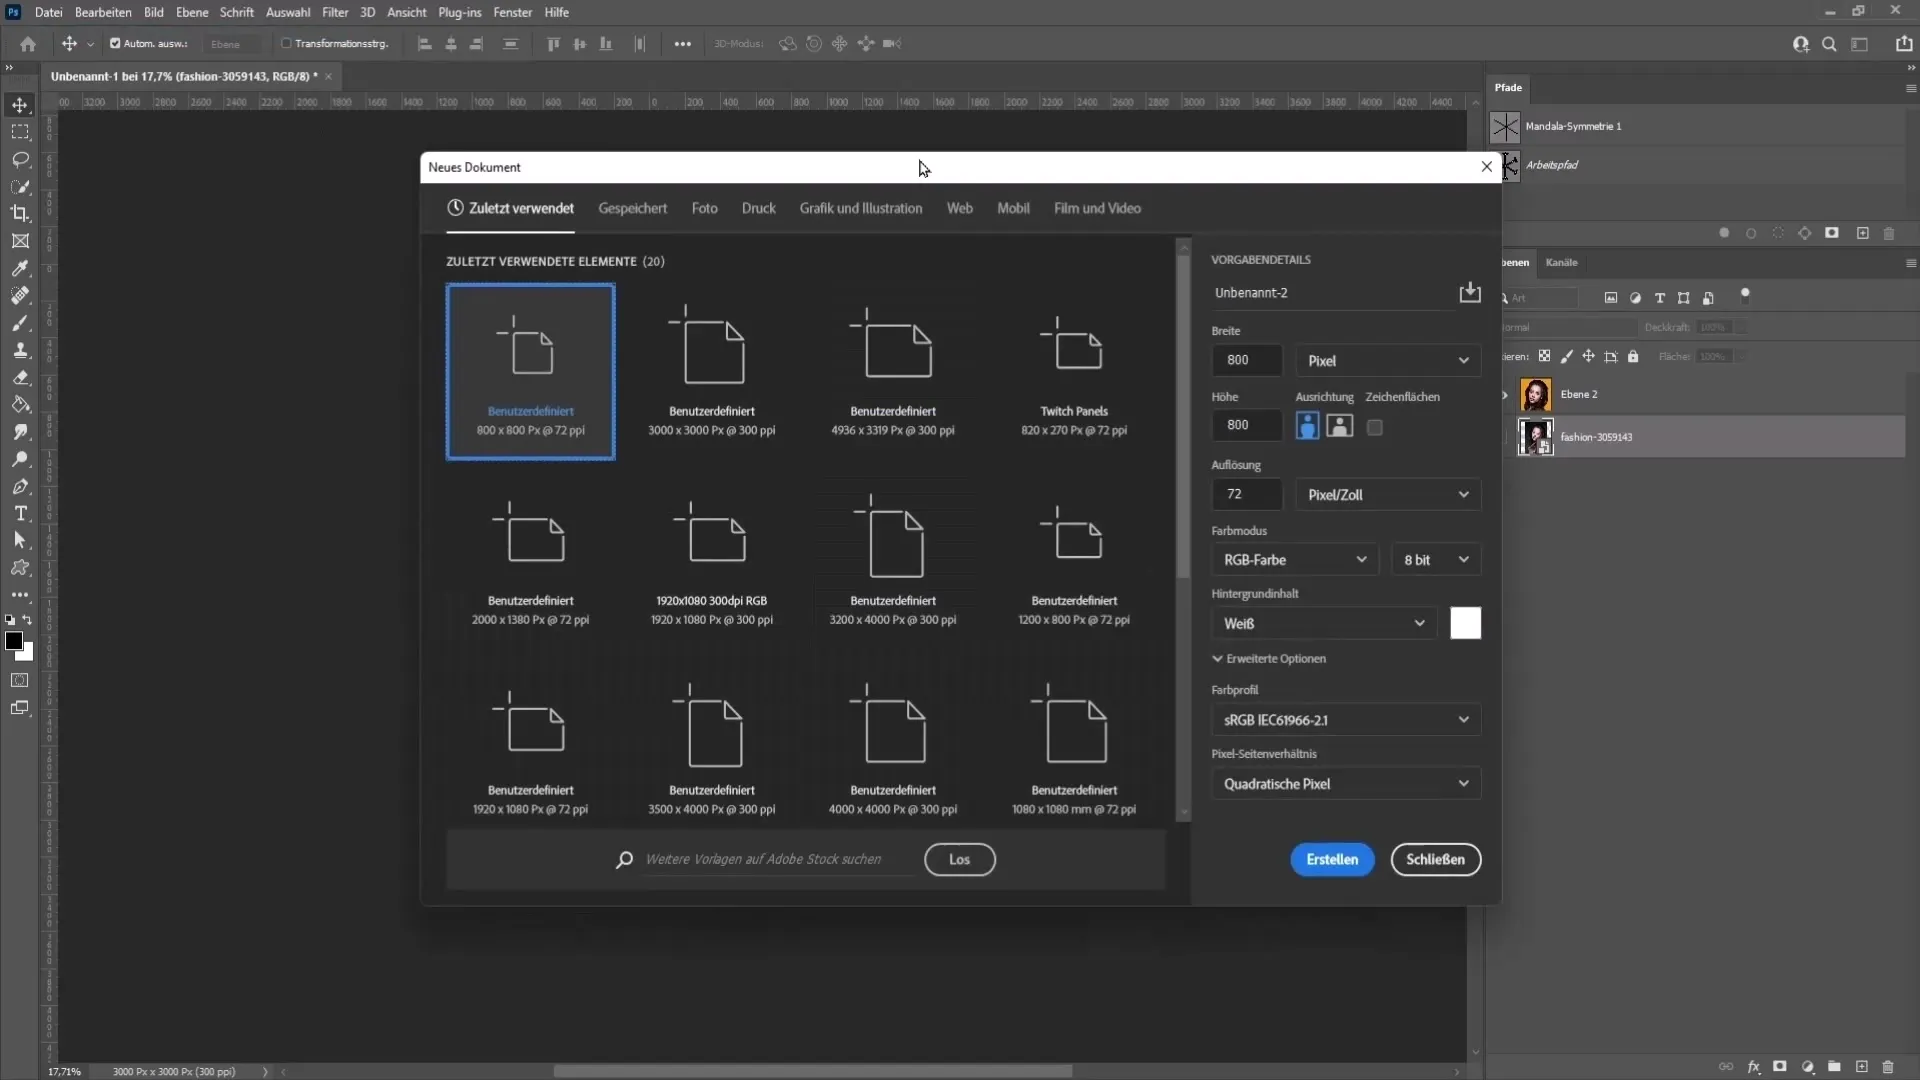This screenshot has height=1080, width=1920.
Task: Select the Lasso tool
Action: point(20,159)
